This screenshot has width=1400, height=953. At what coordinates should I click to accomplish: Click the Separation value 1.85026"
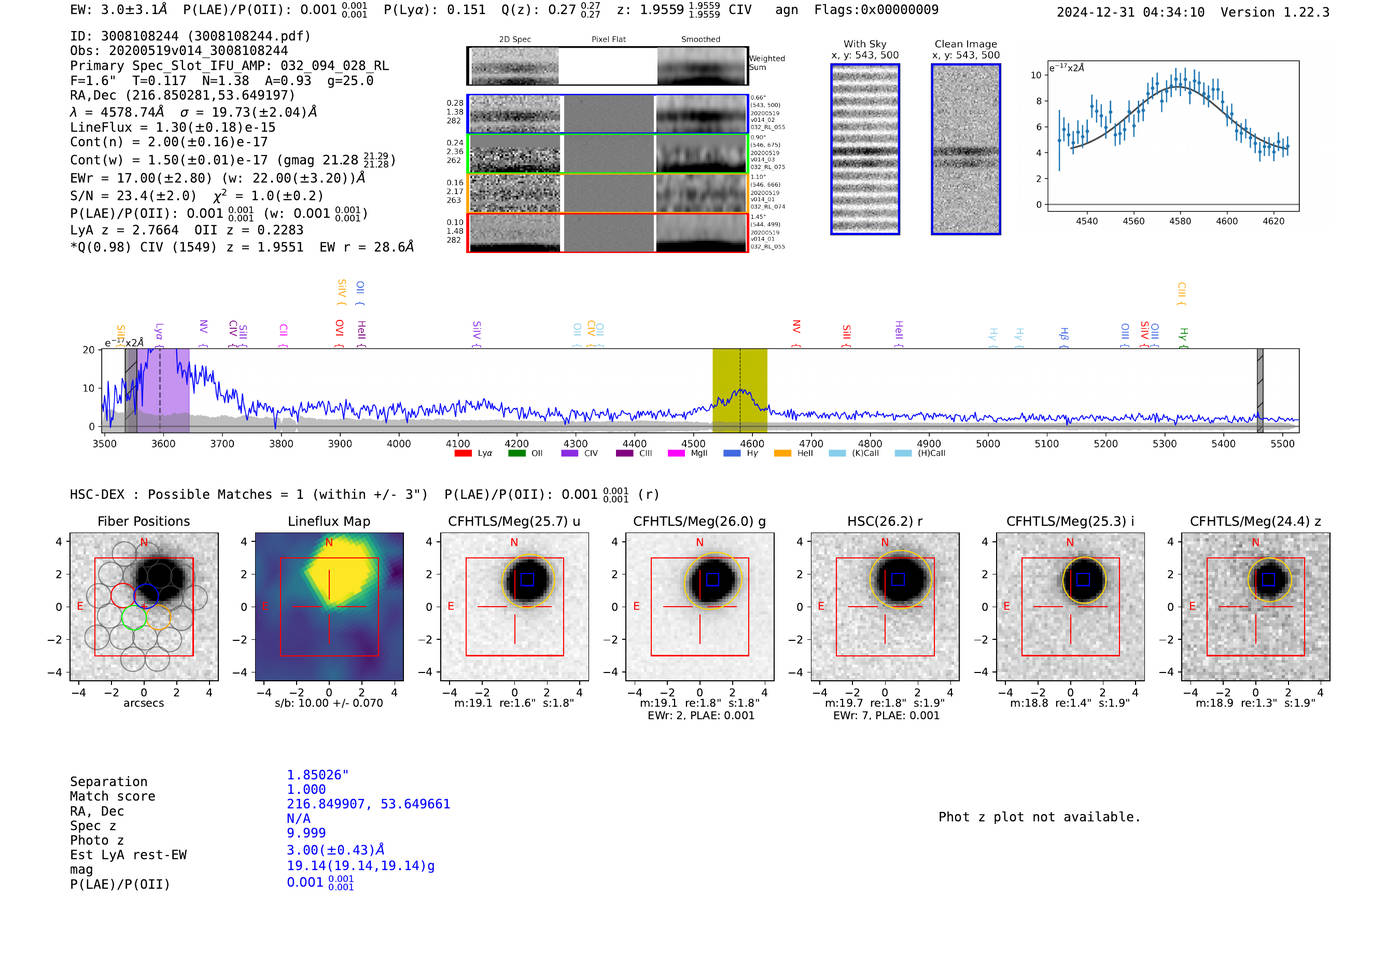(318, 775)
